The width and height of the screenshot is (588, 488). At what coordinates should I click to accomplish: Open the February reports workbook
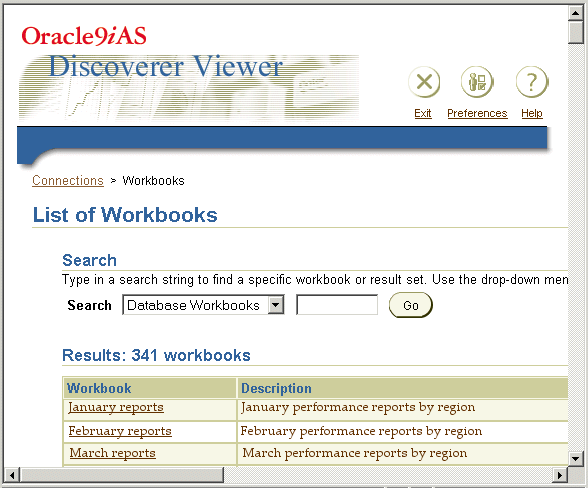120,431
